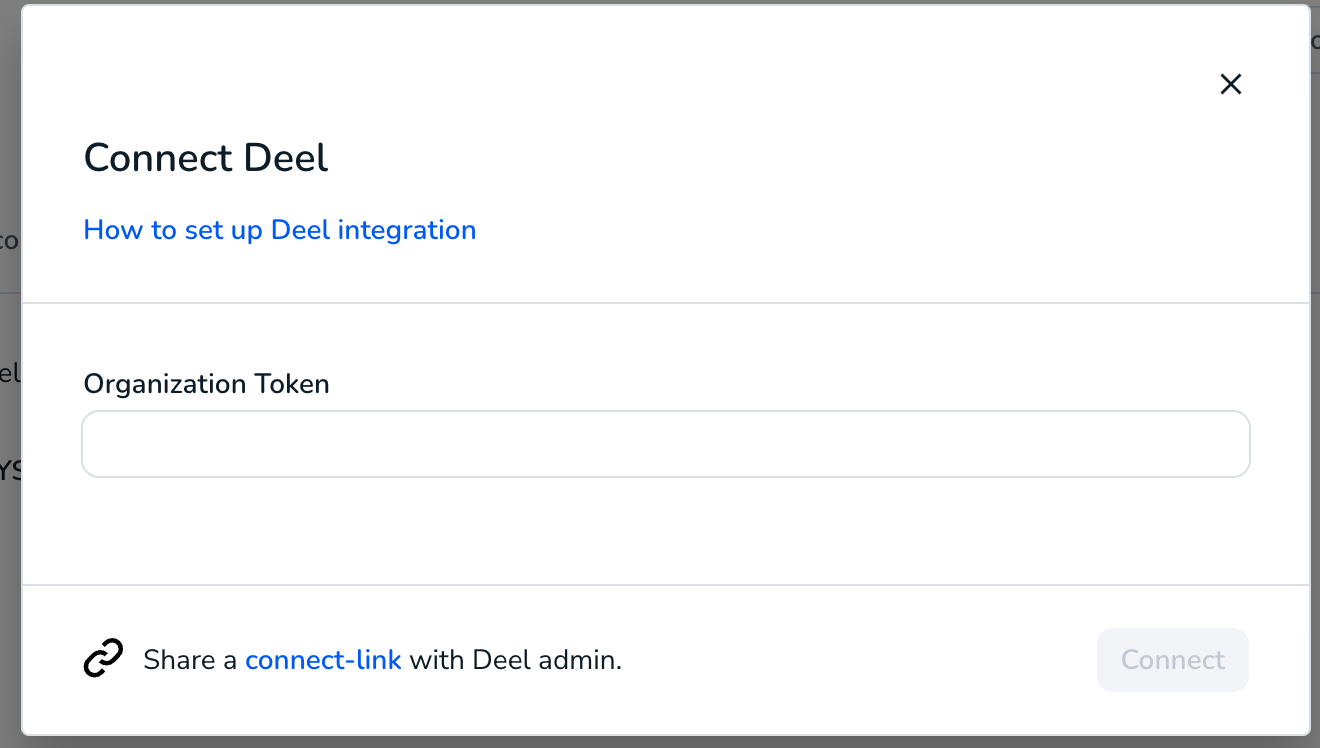Open the connect-link hyperlink
The height and width of the screenshot is (748, 1320).
[323, 660]
